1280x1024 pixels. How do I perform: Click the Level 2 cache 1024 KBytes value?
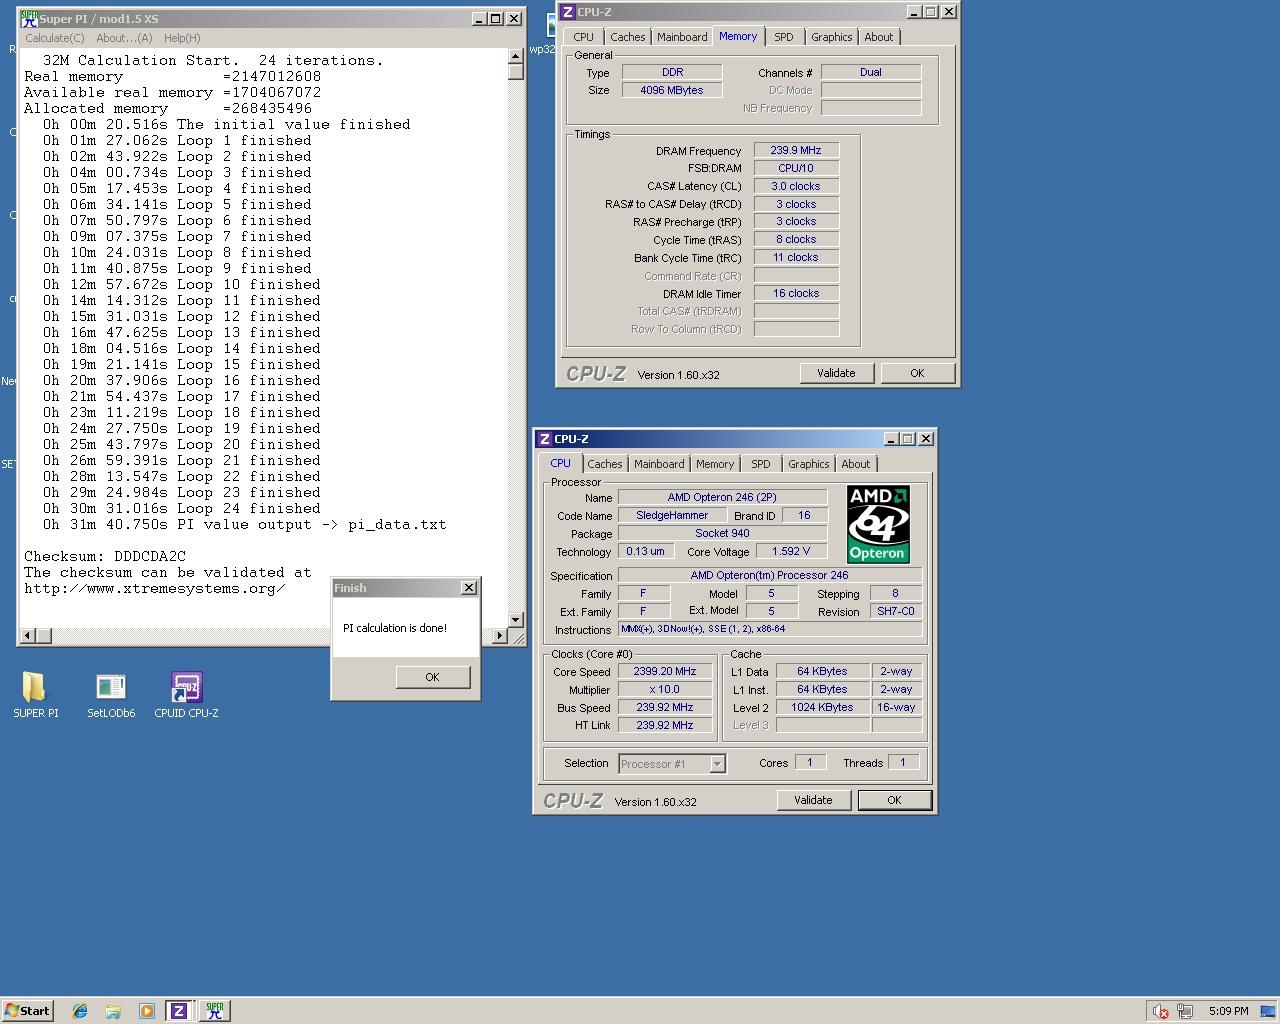point(822,707)
